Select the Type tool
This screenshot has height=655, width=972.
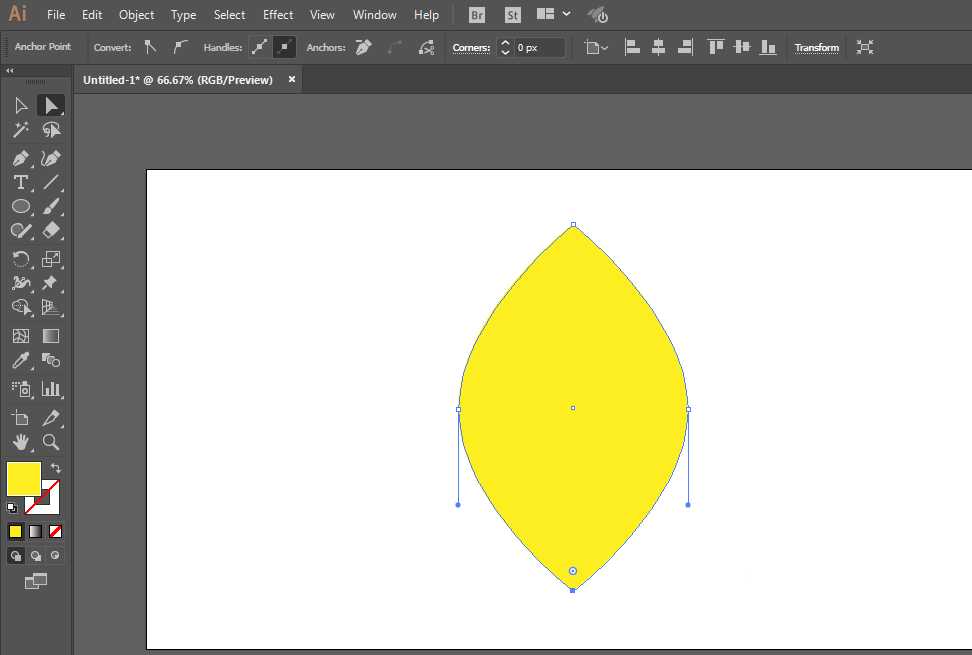coord(20,183)
